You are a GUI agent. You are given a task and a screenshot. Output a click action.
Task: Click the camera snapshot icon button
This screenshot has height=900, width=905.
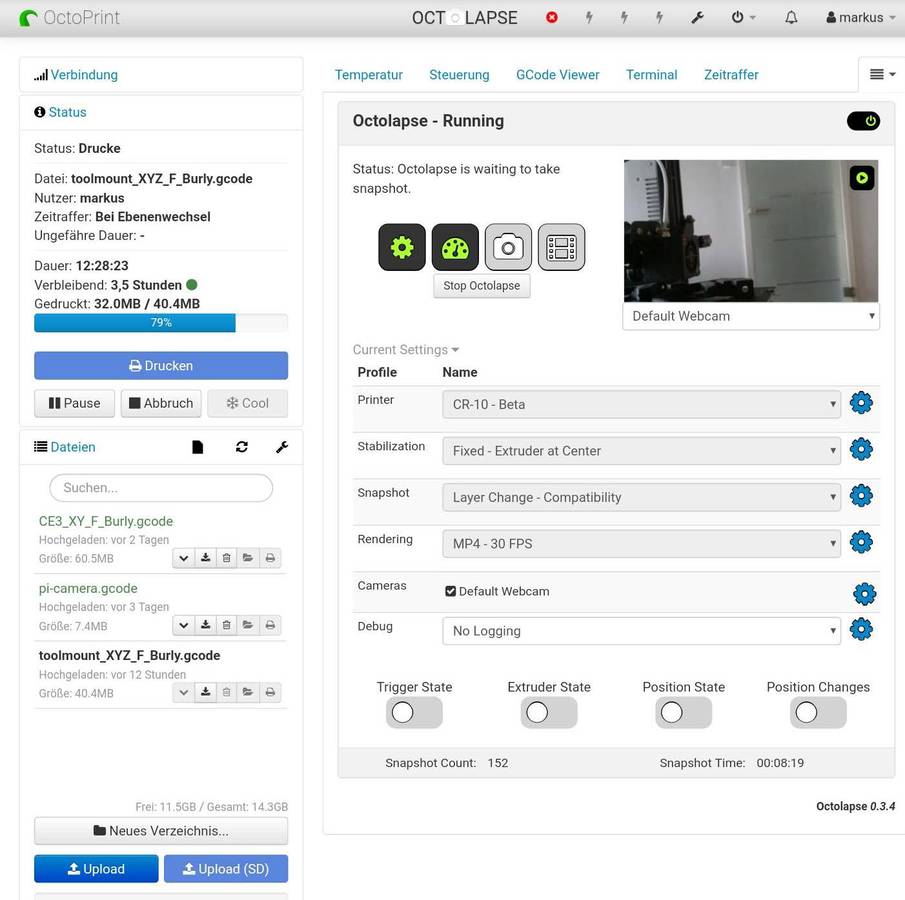pyautogui.click(x=508, y=247)
